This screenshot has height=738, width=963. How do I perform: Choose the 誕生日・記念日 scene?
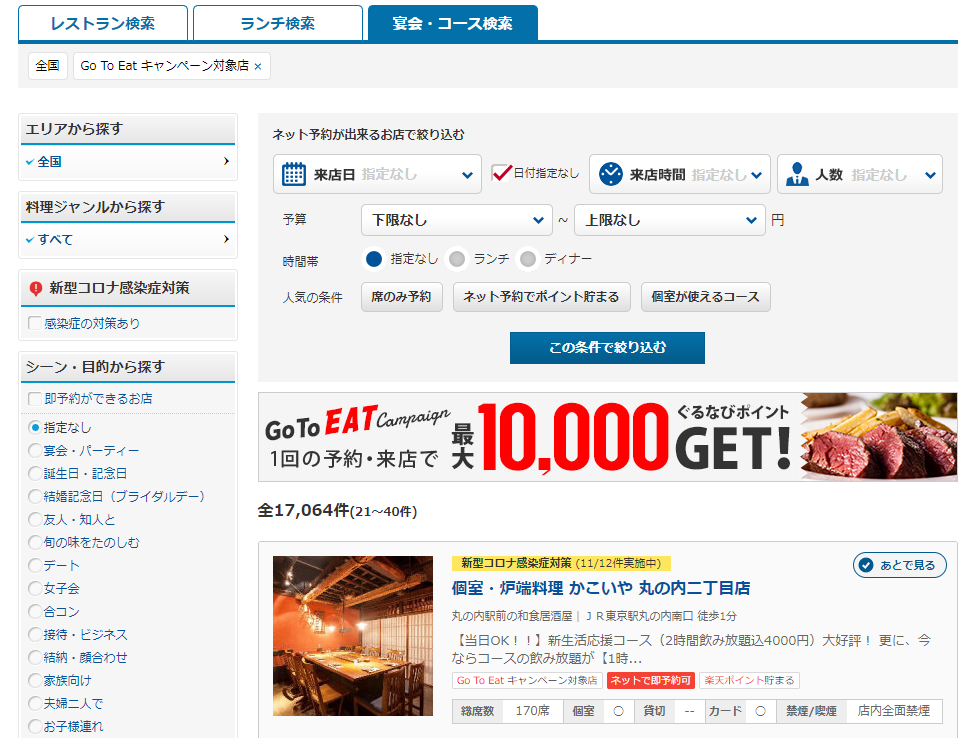[35, 473]
